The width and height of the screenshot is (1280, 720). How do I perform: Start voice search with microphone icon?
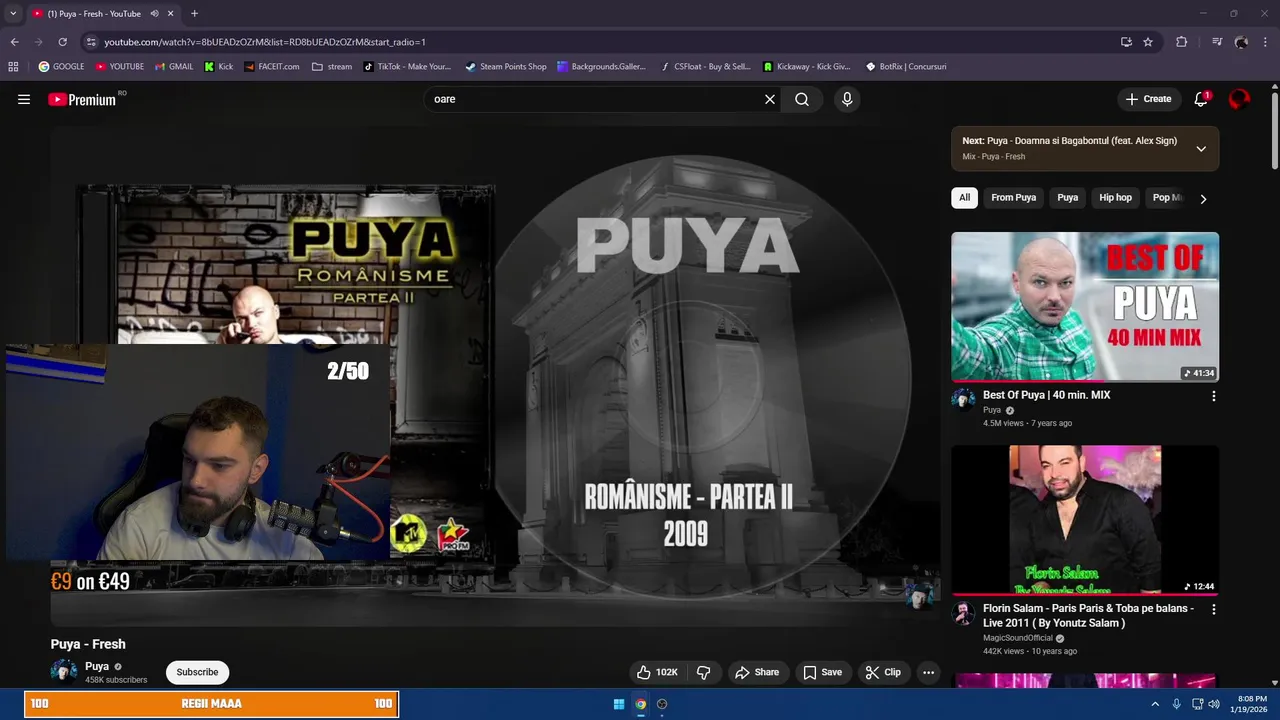(x=847, y=99)
